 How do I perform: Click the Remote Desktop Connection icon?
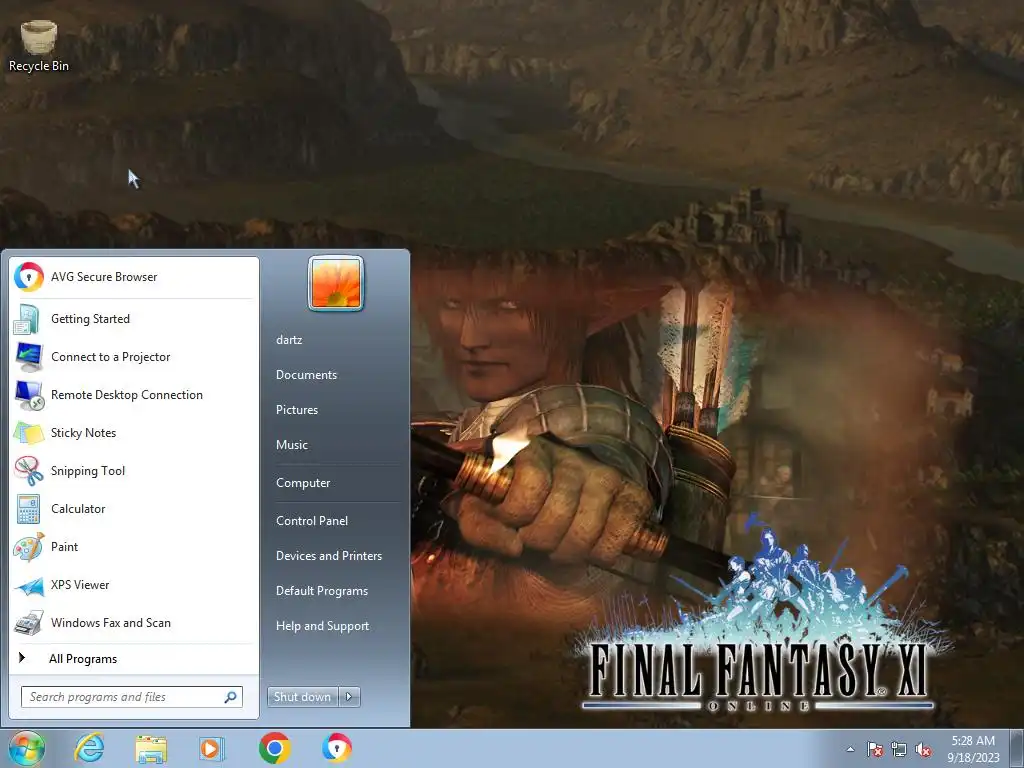click(x=29, y=395)
